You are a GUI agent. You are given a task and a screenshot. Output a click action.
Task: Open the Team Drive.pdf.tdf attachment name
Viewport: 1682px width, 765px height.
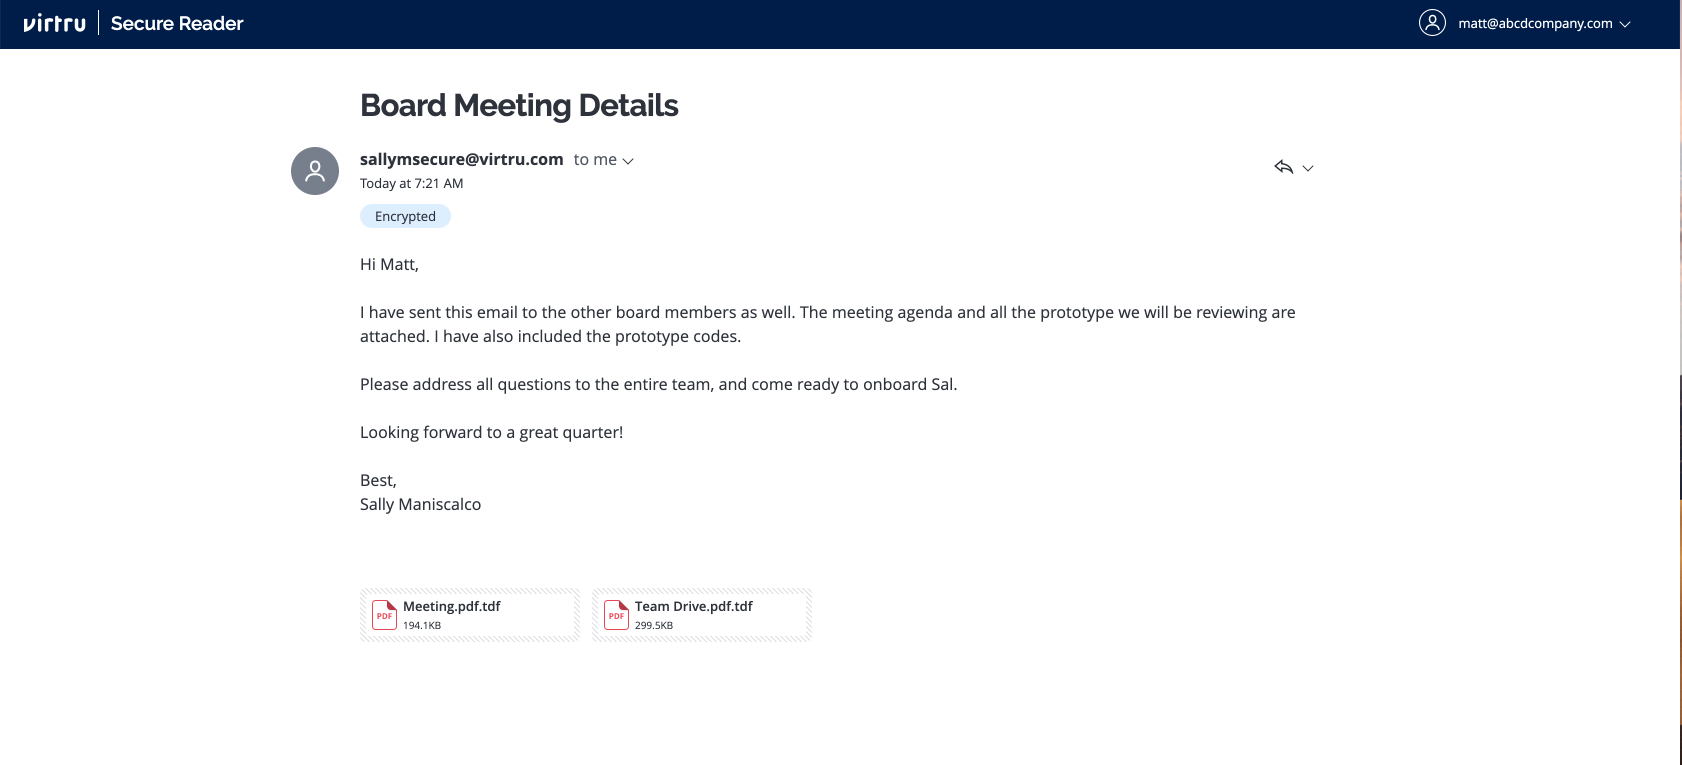coord(694,606)
